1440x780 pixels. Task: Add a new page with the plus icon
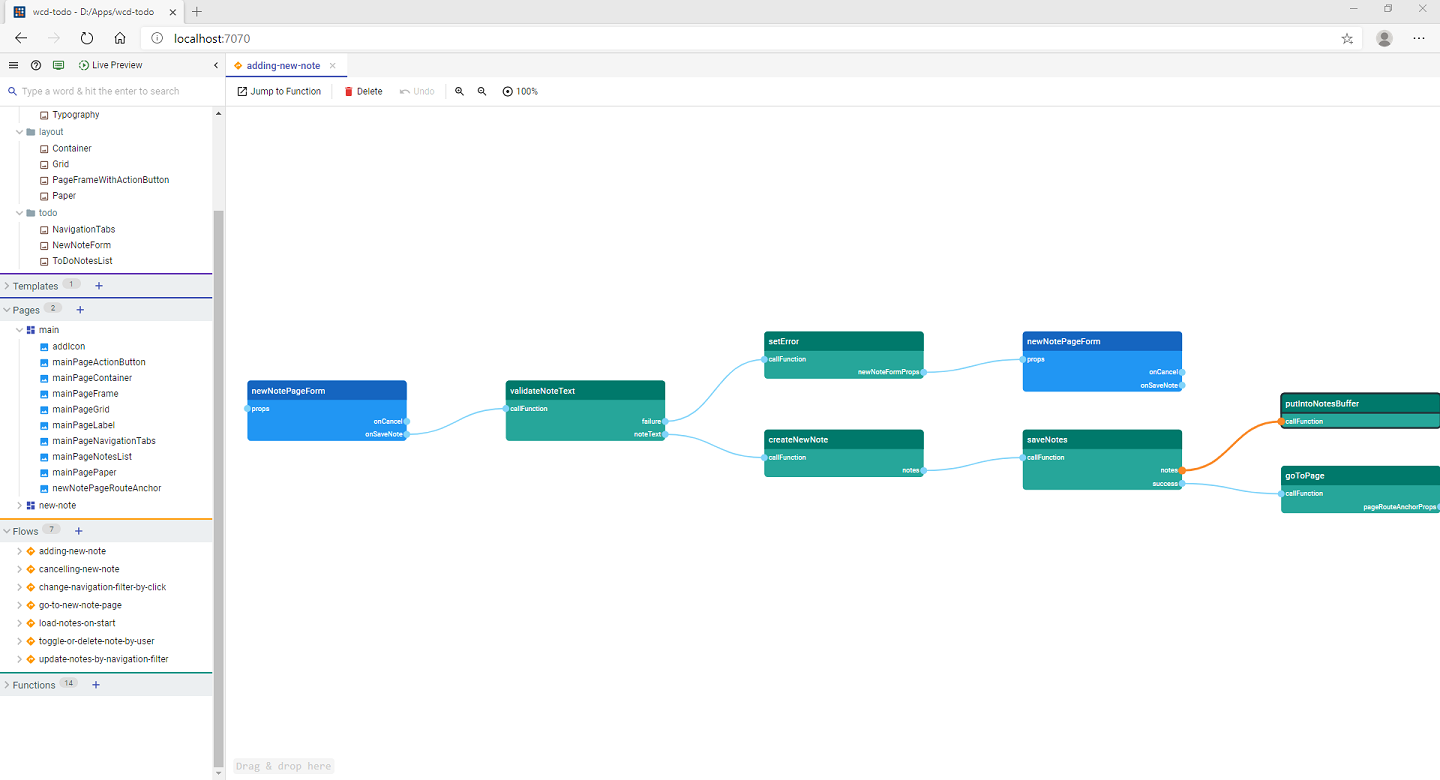tap(80, 310)
